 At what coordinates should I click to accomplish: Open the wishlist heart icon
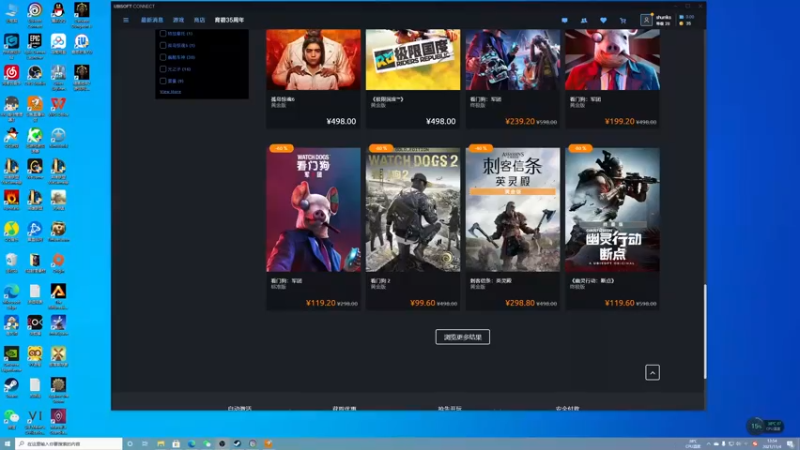pos(603,20)
